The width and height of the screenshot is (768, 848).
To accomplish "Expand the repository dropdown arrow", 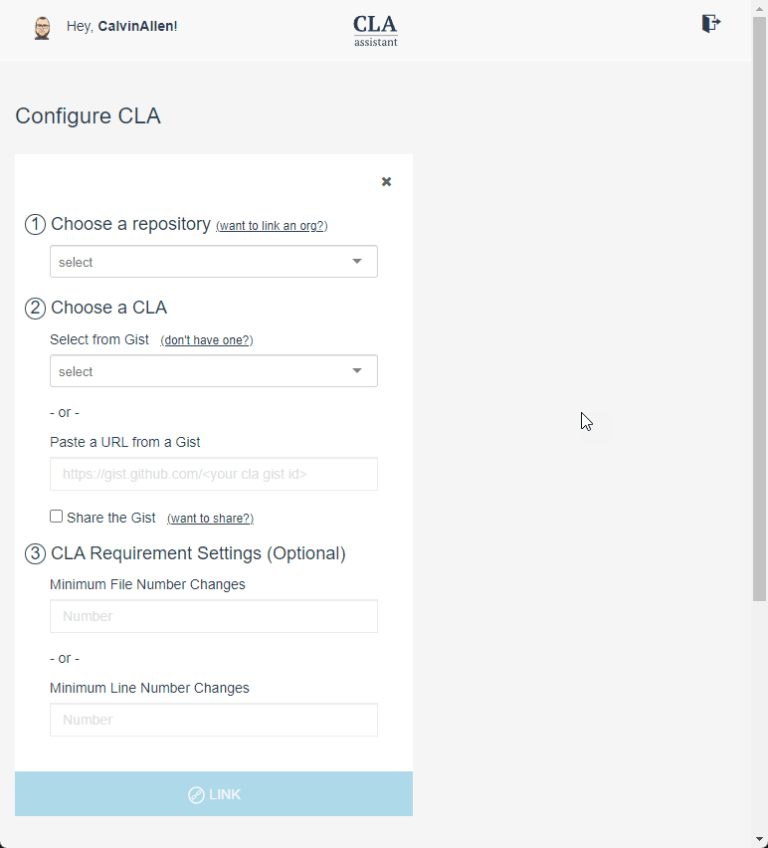I will point(357,261).
